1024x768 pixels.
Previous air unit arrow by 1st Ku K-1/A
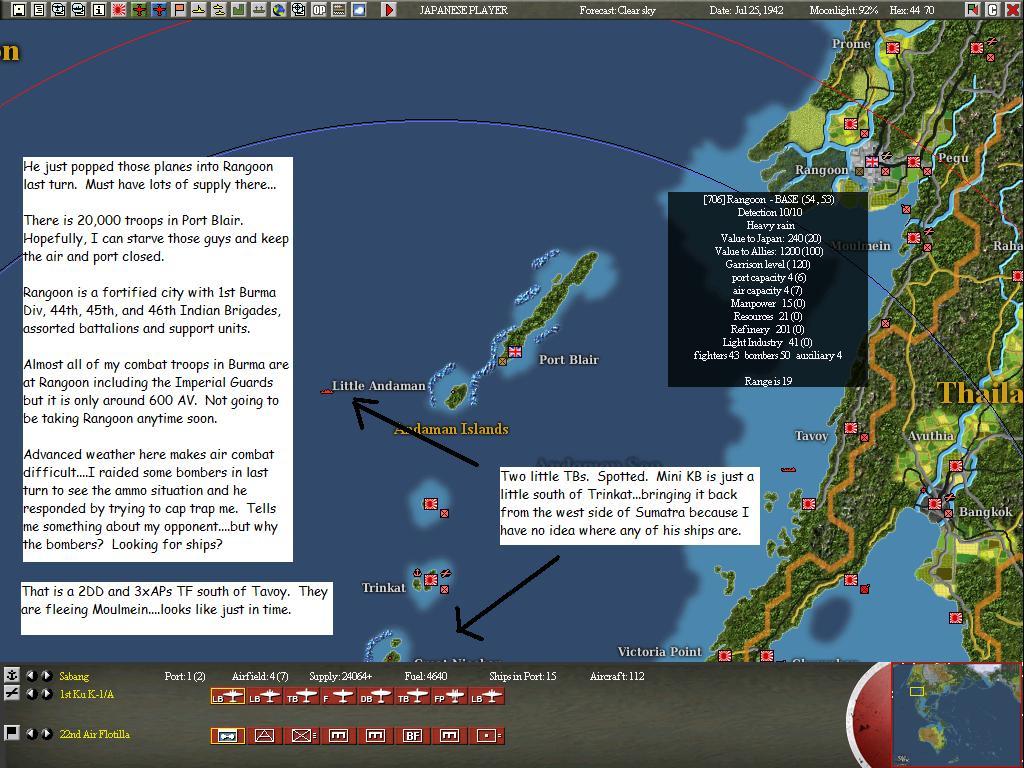(32, 694)
